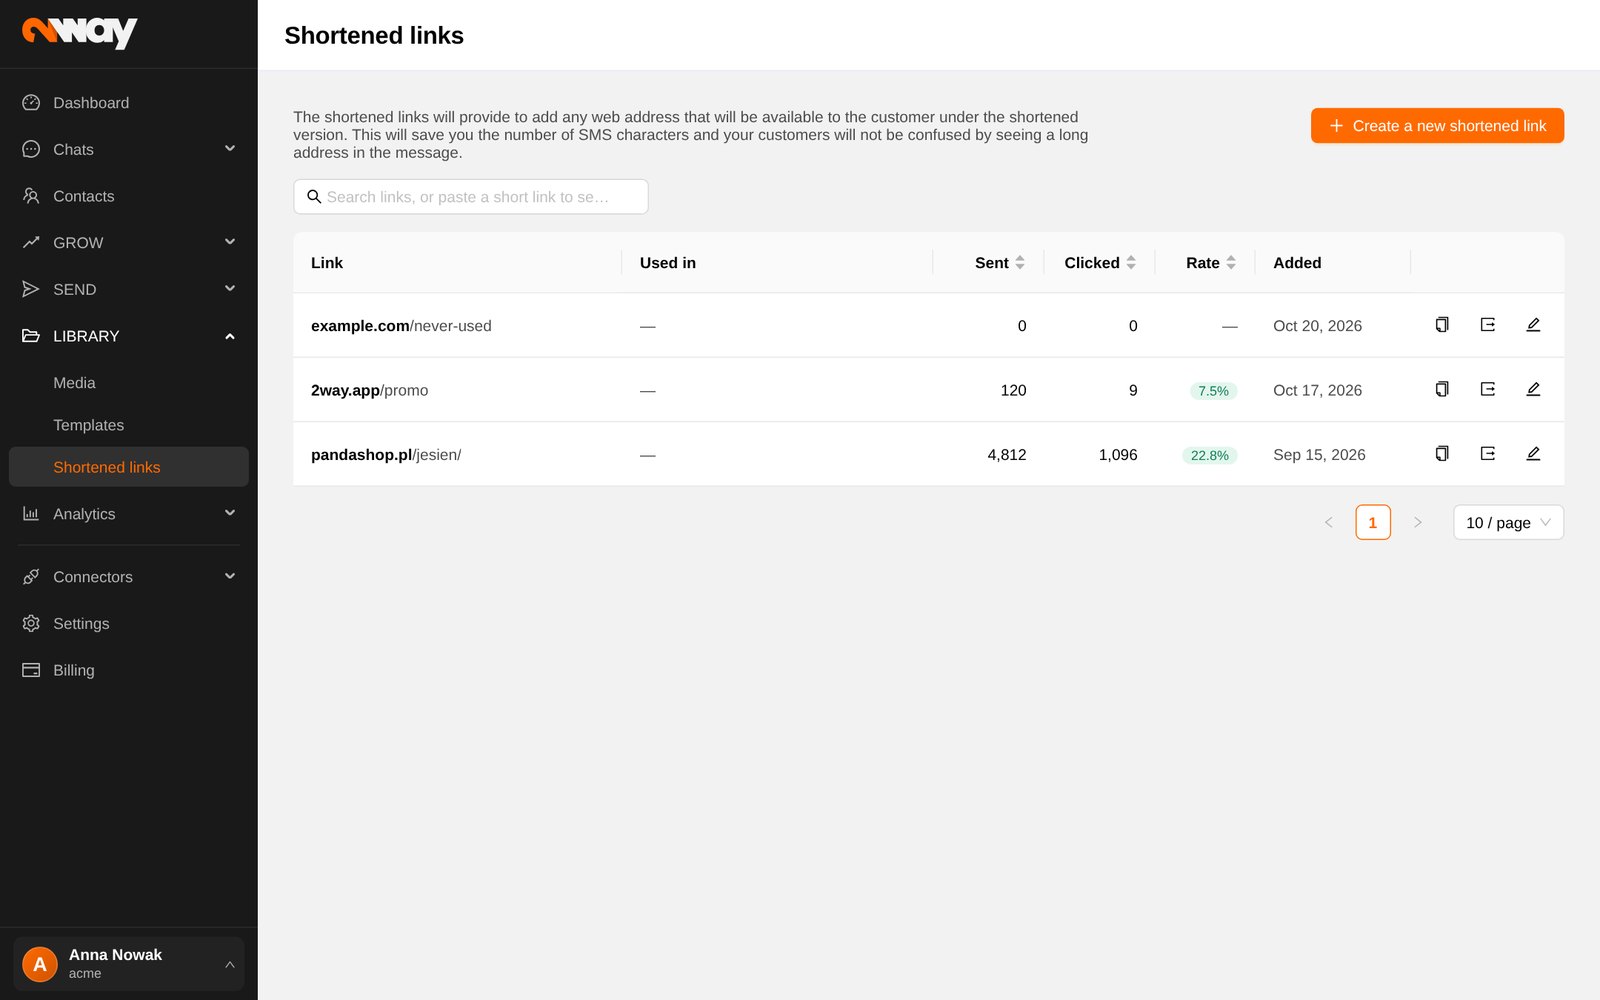
Task: Open the Billing menu item
Action: [129, 670]
